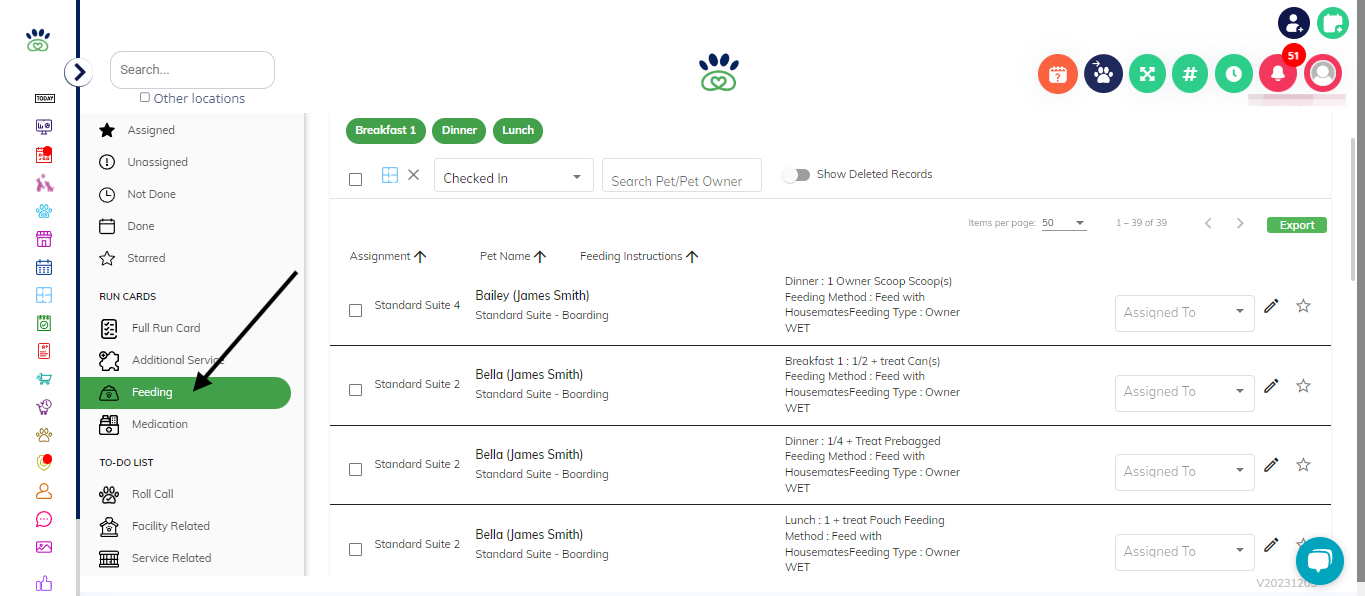Open the Roll Call to-do item
Image resolution: width=1365 pixels, height=596 pixels.
coord(185,494)
